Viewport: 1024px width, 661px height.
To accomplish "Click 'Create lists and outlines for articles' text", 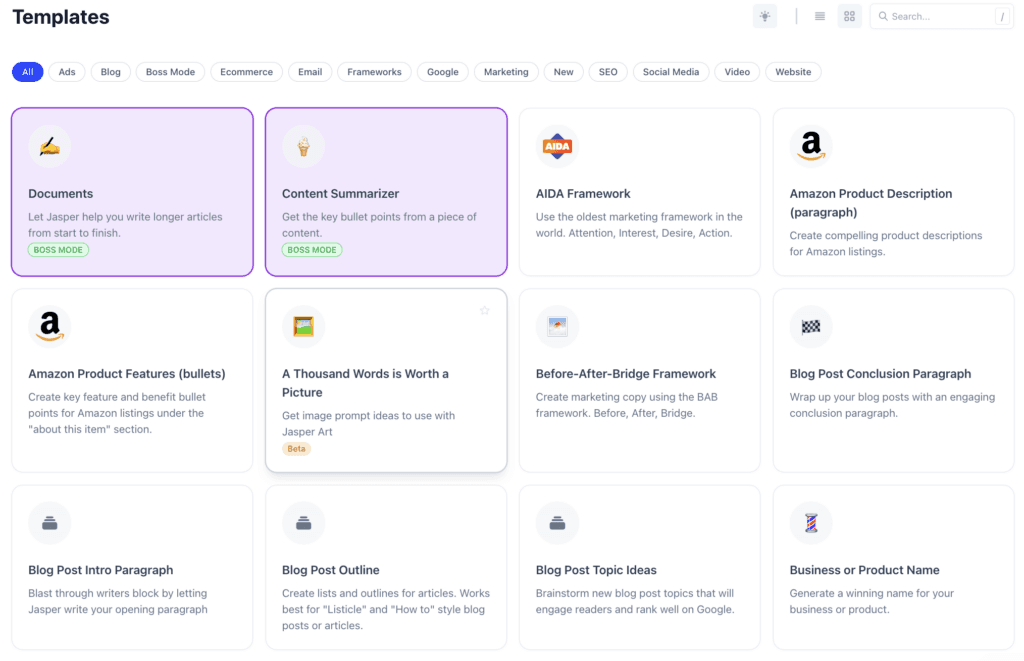I will point(386,609).
